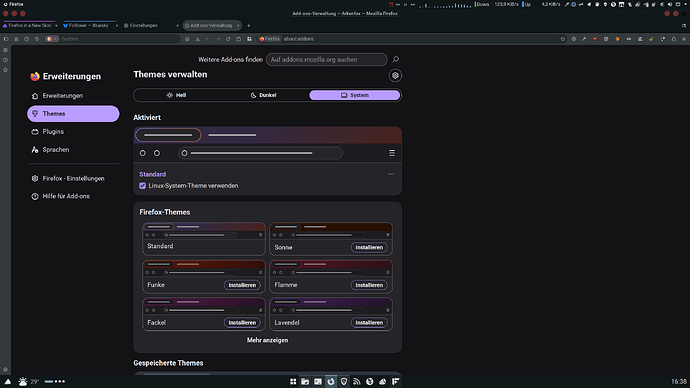The width and height of the screenshot is (690, 388).
Task: Install the Fackel theme
Action: tap(242, 322)
